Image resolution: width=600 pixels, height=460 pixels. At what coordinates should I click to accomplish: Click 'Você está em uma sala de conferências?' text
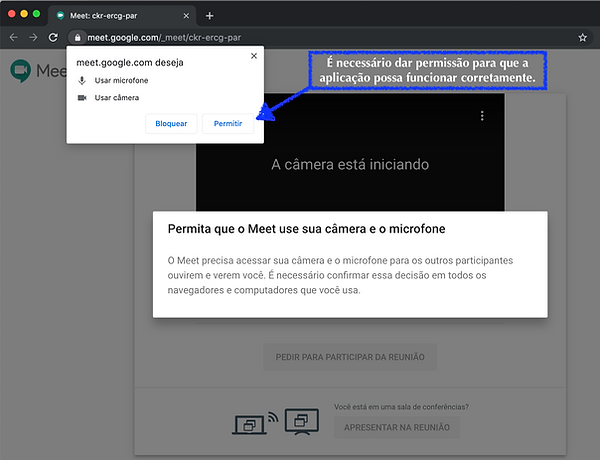401,407
